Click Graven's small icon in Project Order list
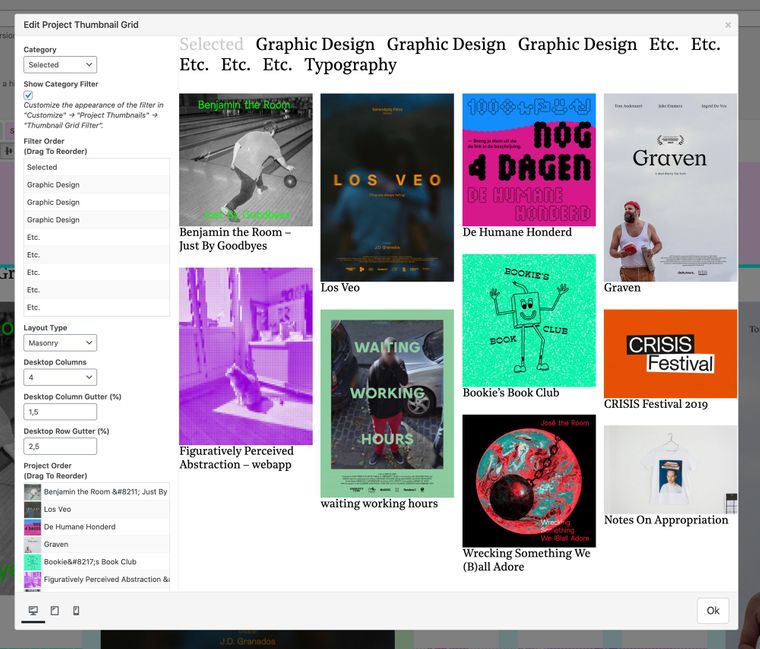760x649 pixels. (33, 544)
